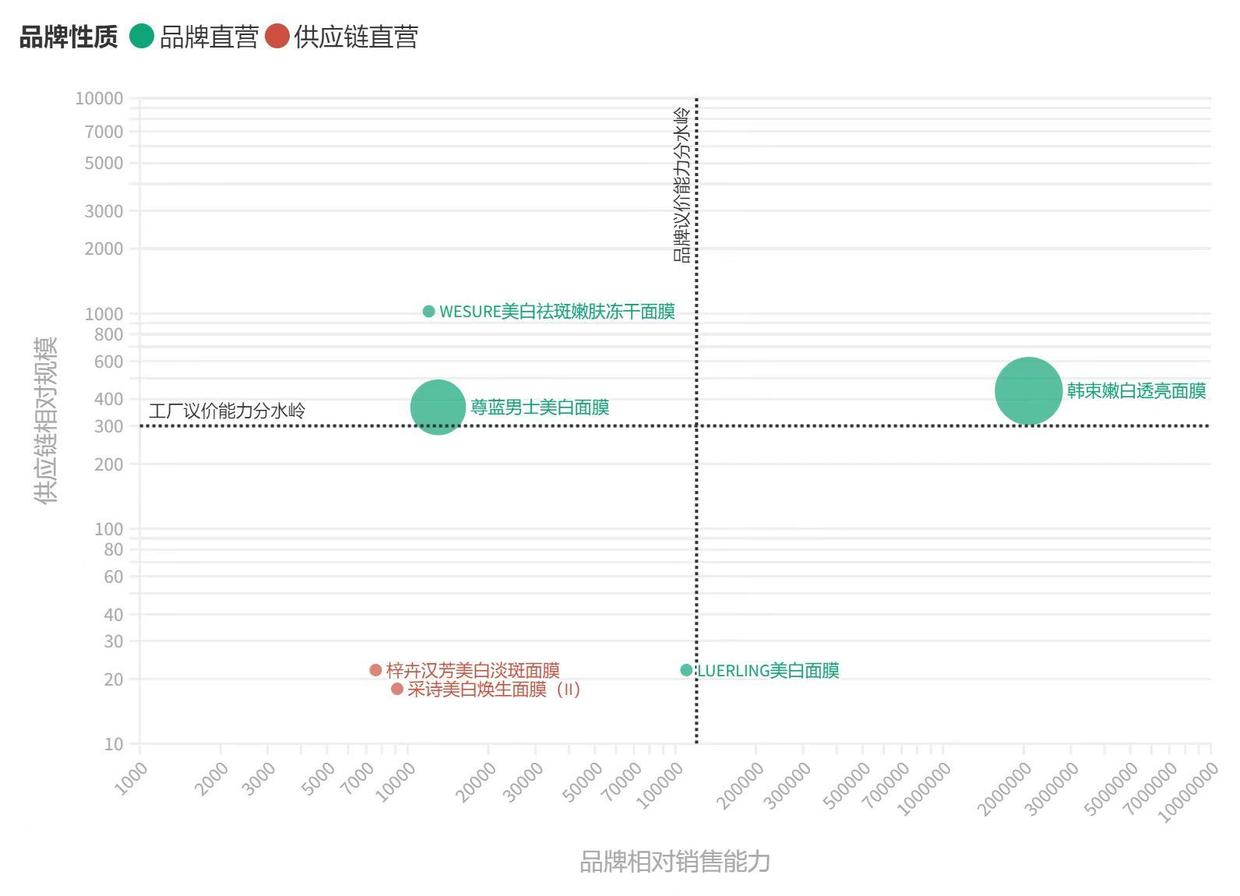
Task: Click the green legend dot for 品牌直营
Action: pyautogui.click(x=141, y=35)
